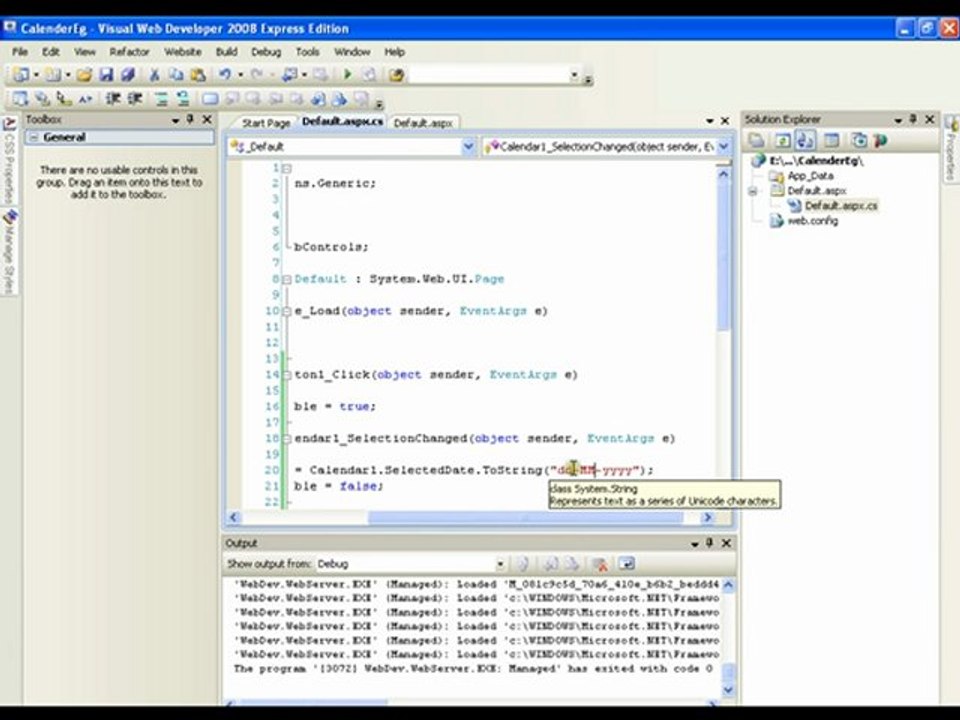Collapse the General group in Toolbox
Image resolution: width=960 pixels, height=720 pixels.
click(x=34, y=137)
